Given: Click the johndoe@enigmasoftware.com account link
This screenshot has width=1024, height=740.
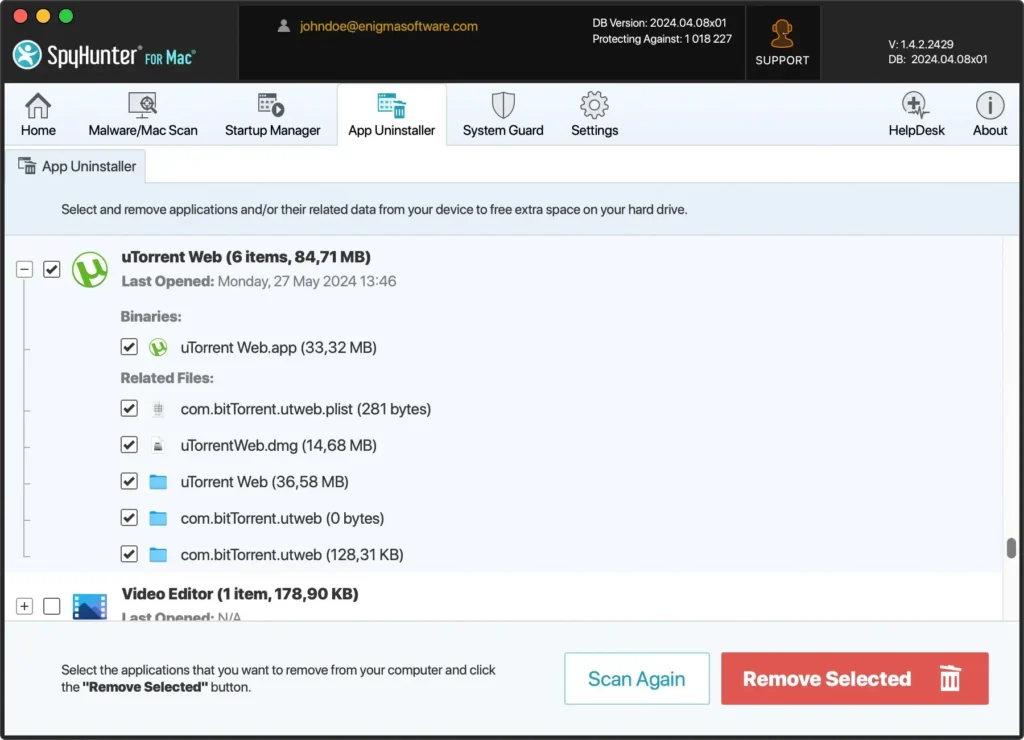Looking at the screenshot, I should point(389,26).
